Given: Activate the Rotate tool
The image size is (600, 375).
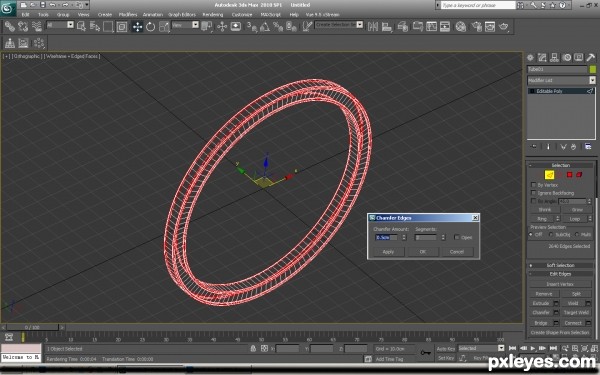Looking at the screenshot, I should click(150, 26).
